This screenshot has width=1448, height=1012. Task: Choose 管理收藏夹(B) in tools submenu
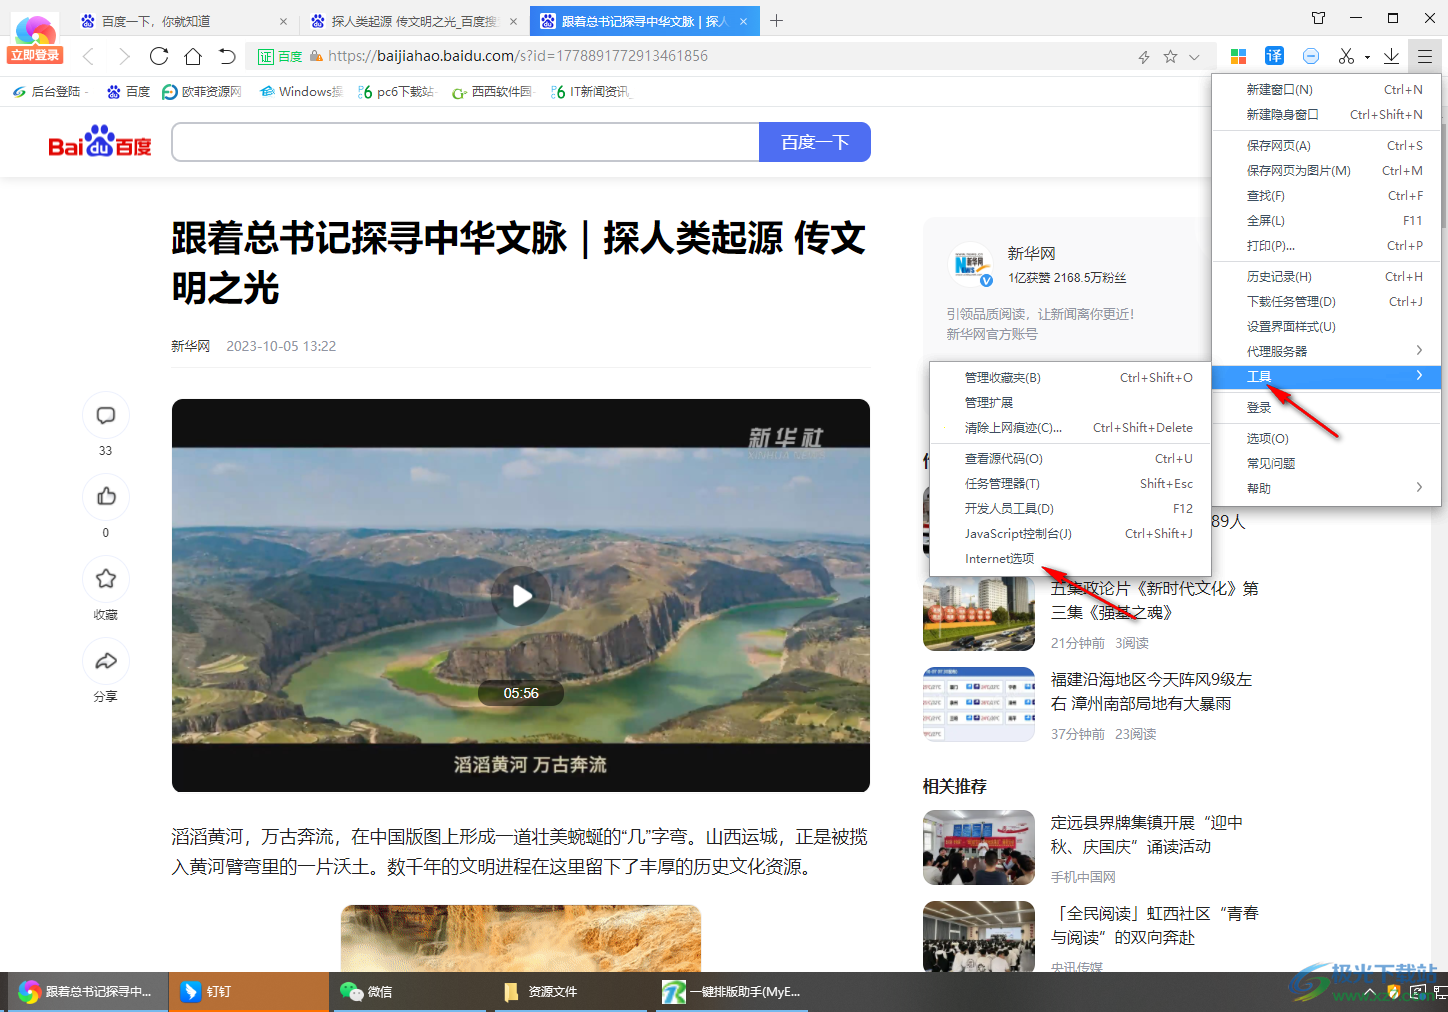(1070, 377)
